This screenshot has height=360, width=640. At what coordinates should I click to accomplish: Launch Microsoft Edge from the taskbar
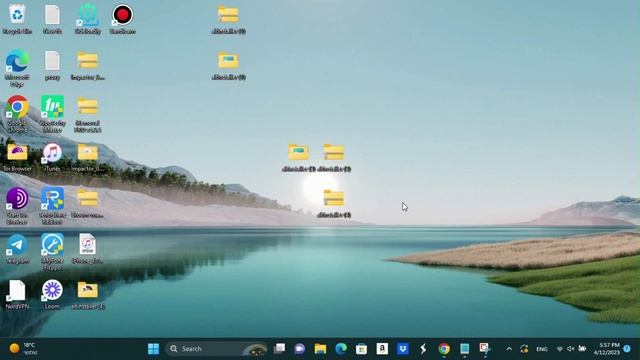pyautogui.click(x=341, y=349)
